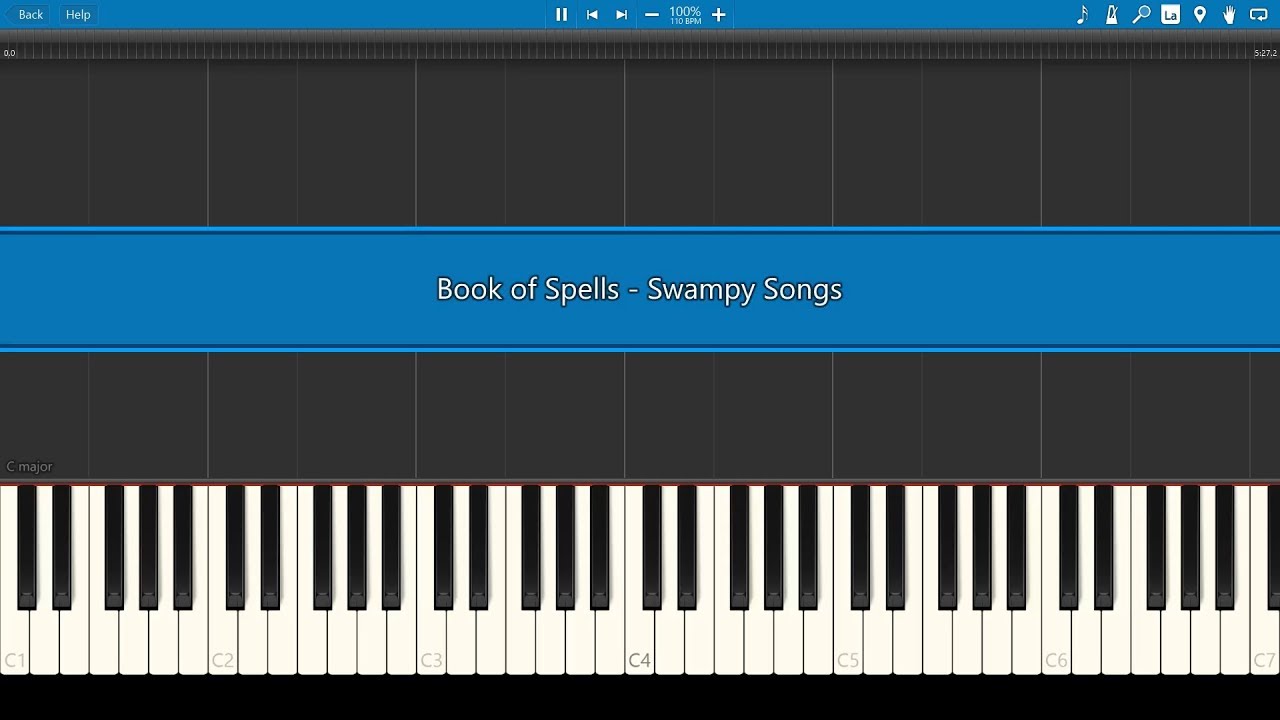1280x720 pixels.
Task: Click the C major key signature label
Action: [29, 466]
